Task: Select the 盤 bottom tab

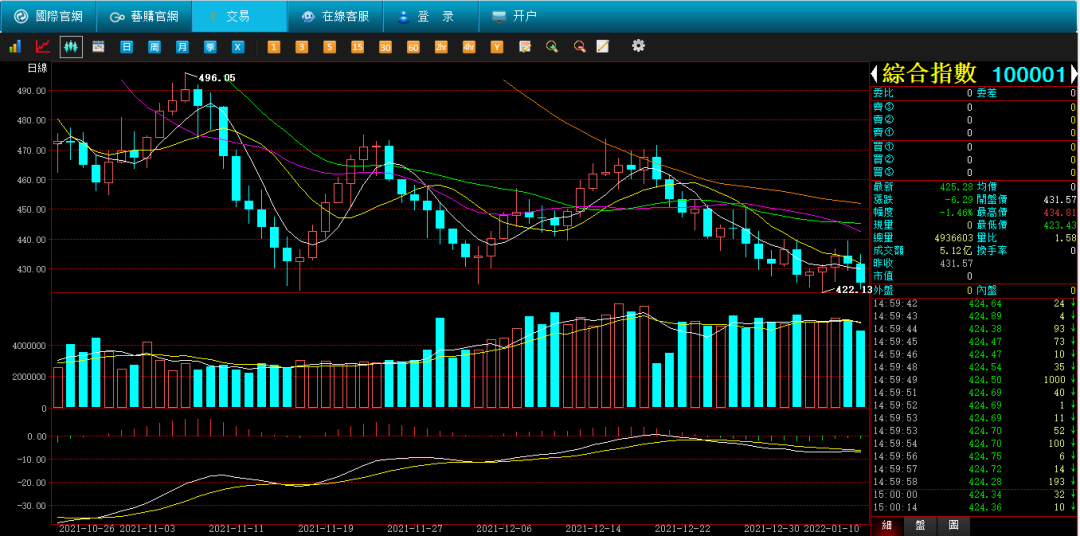Action: click(920, 525)
